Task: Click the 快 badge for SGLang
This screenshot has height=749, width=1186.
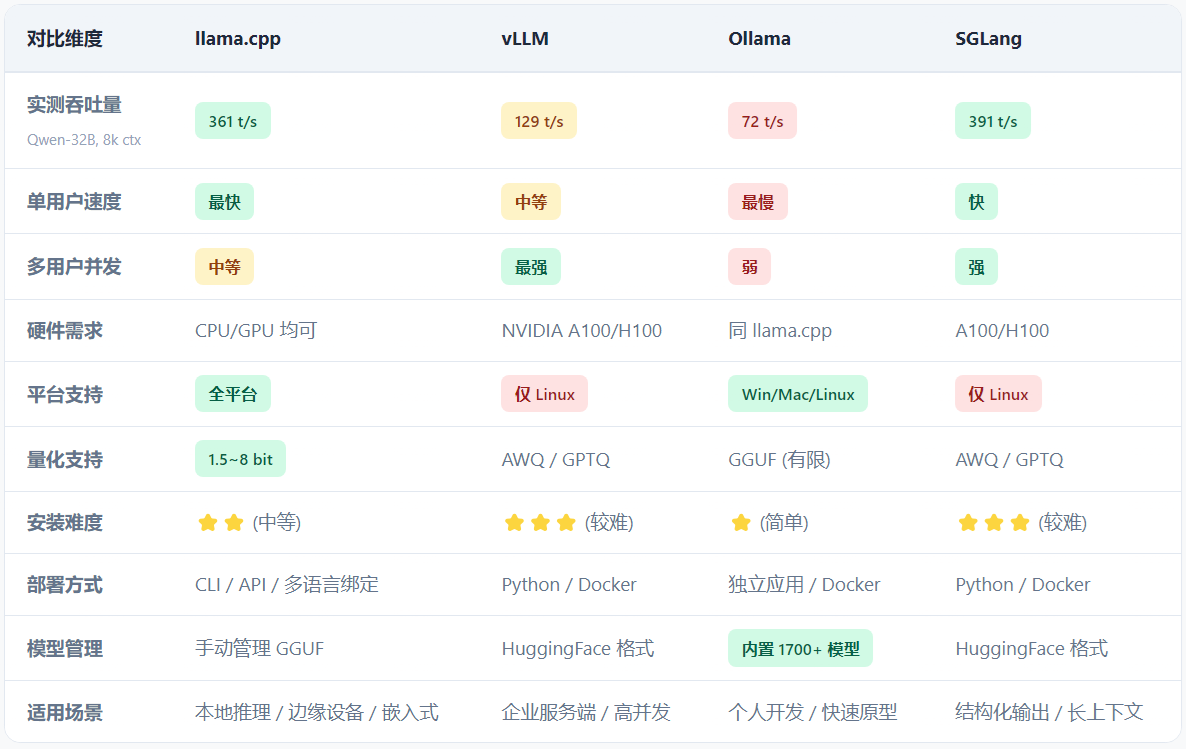Action: (976, 202)
